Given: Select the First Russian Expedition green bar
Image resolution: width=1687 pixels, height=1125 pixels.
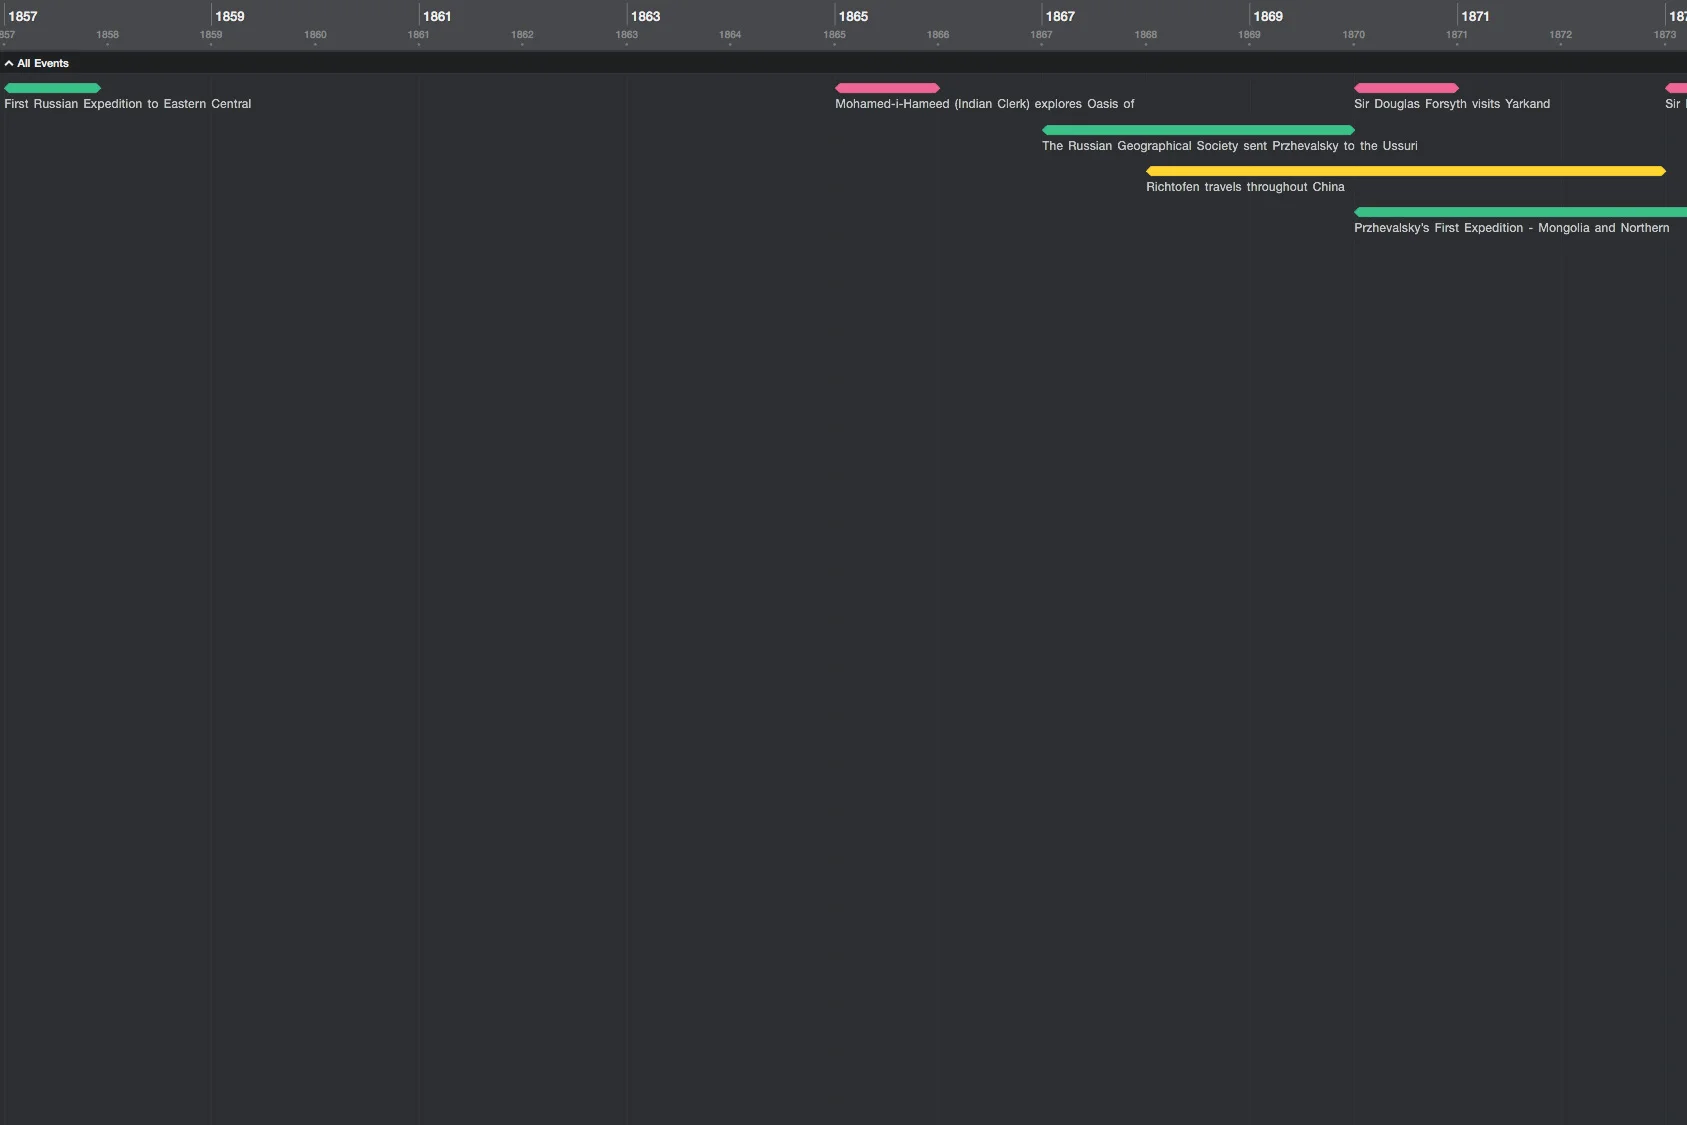Looking at the screenshot, I should click(x=52, y=88).
